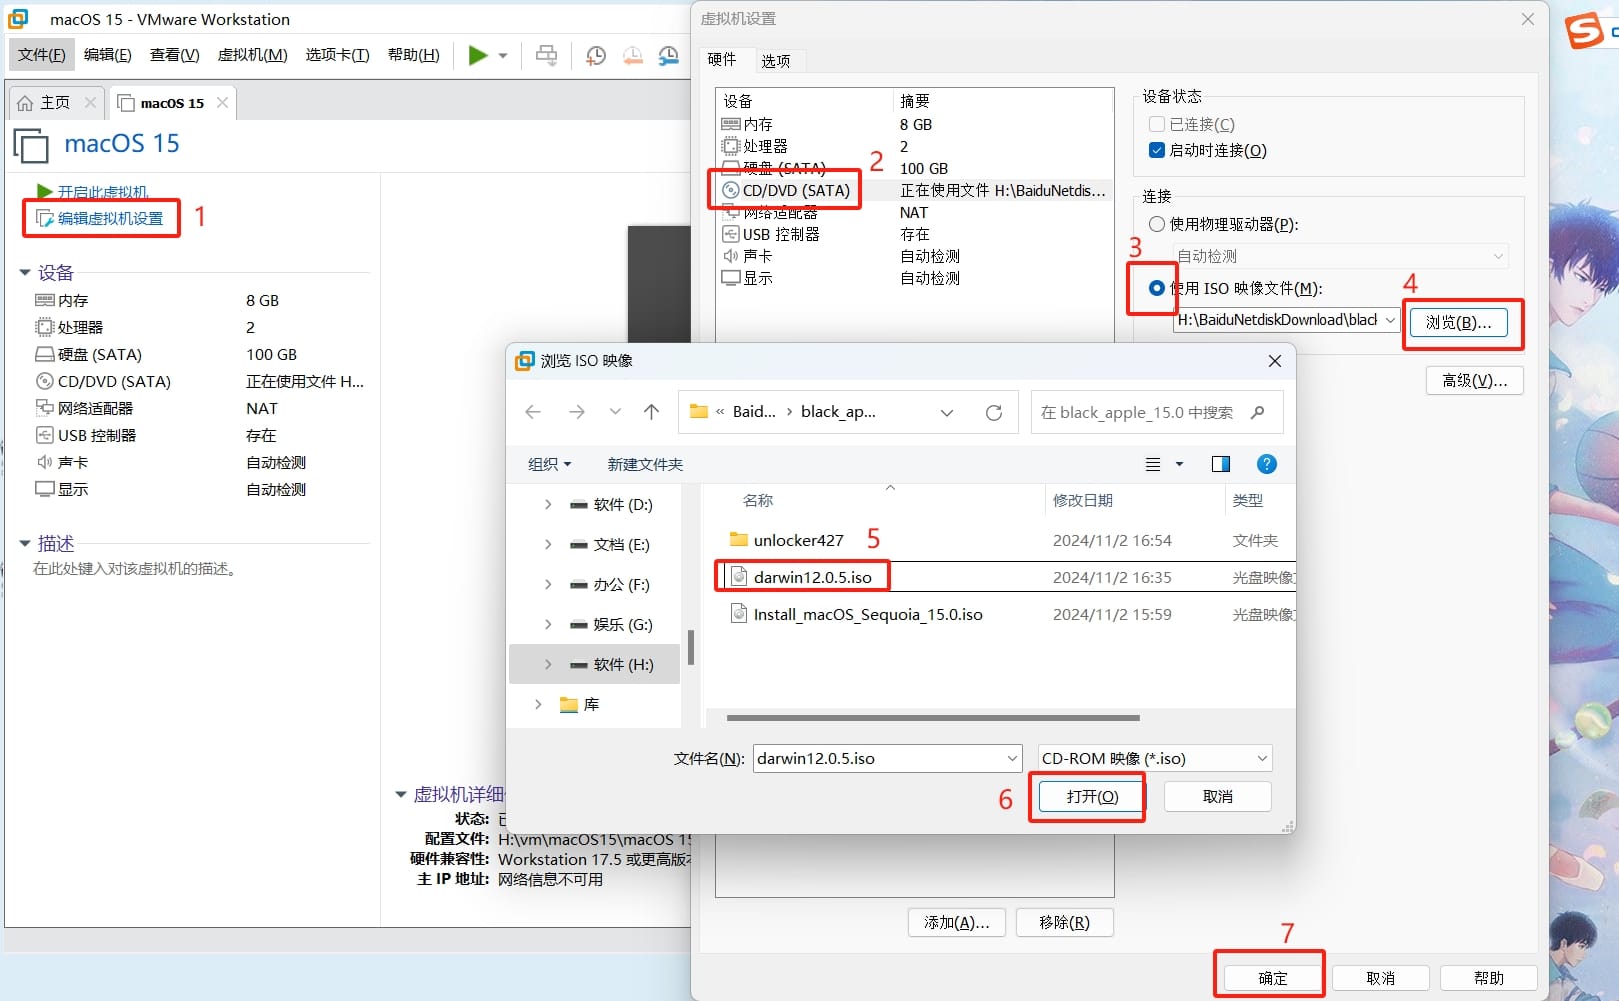Viewport: 1619px width, 1001px height.
Task: Close the 主页 tab
Action: (91, 102)
